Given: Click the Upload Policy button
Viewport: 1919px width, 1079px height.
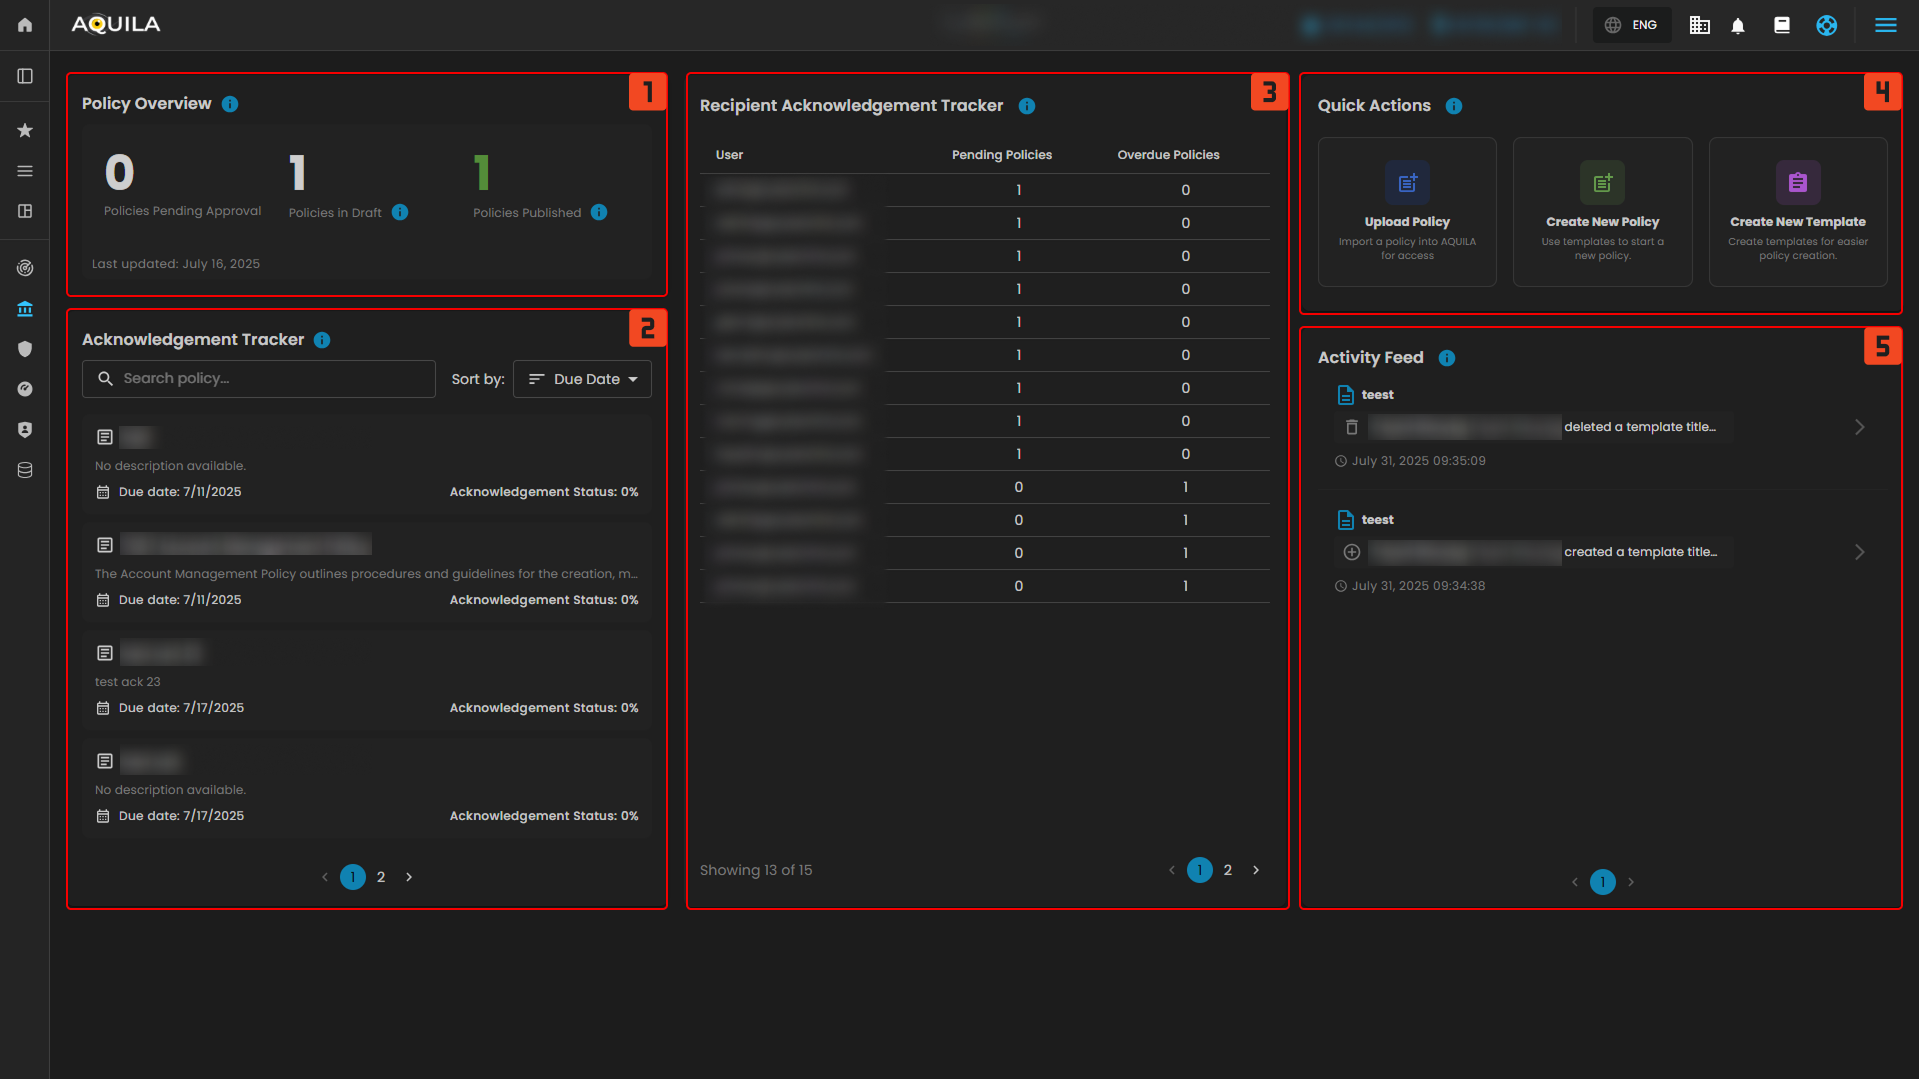Looking at the screenshot, I should (1407, 212).
